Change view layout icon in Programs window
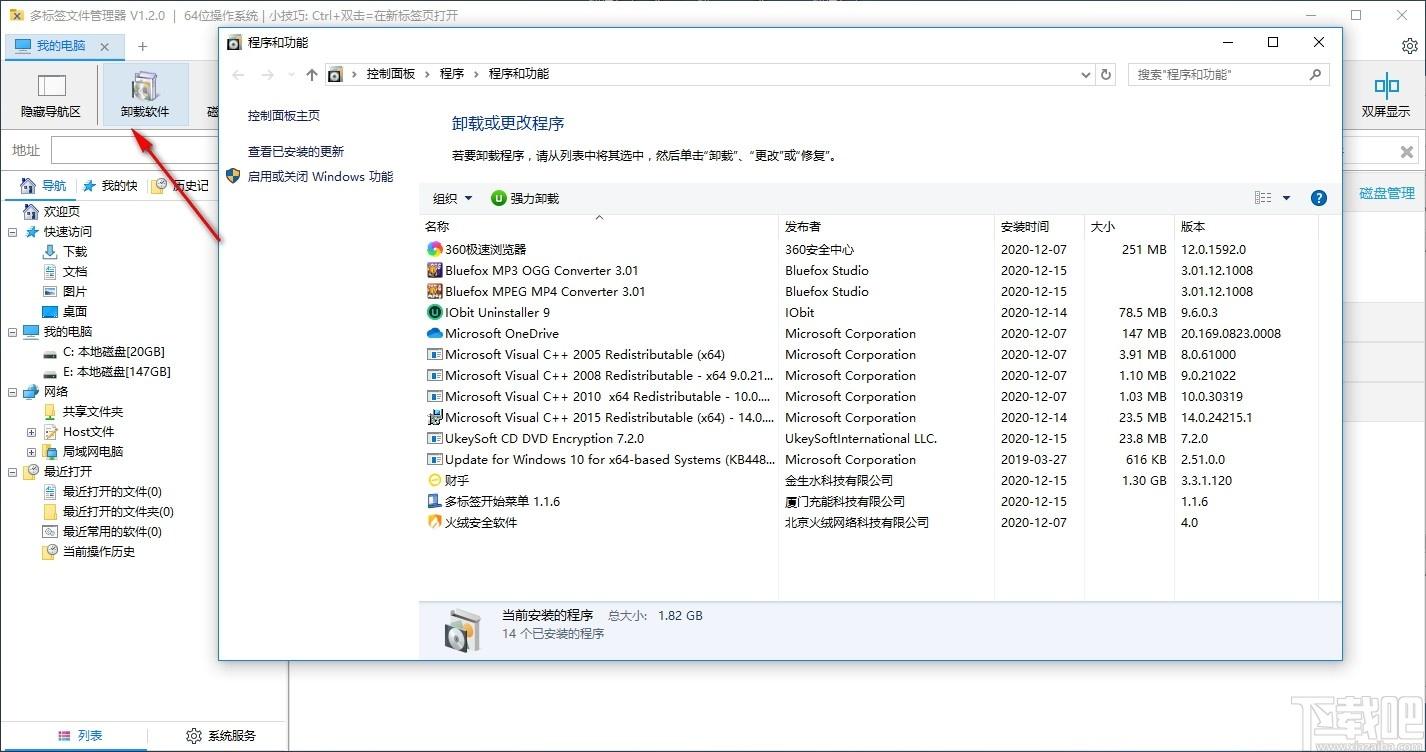Viewport: 1426px width, 752px height. point(1263,198)
